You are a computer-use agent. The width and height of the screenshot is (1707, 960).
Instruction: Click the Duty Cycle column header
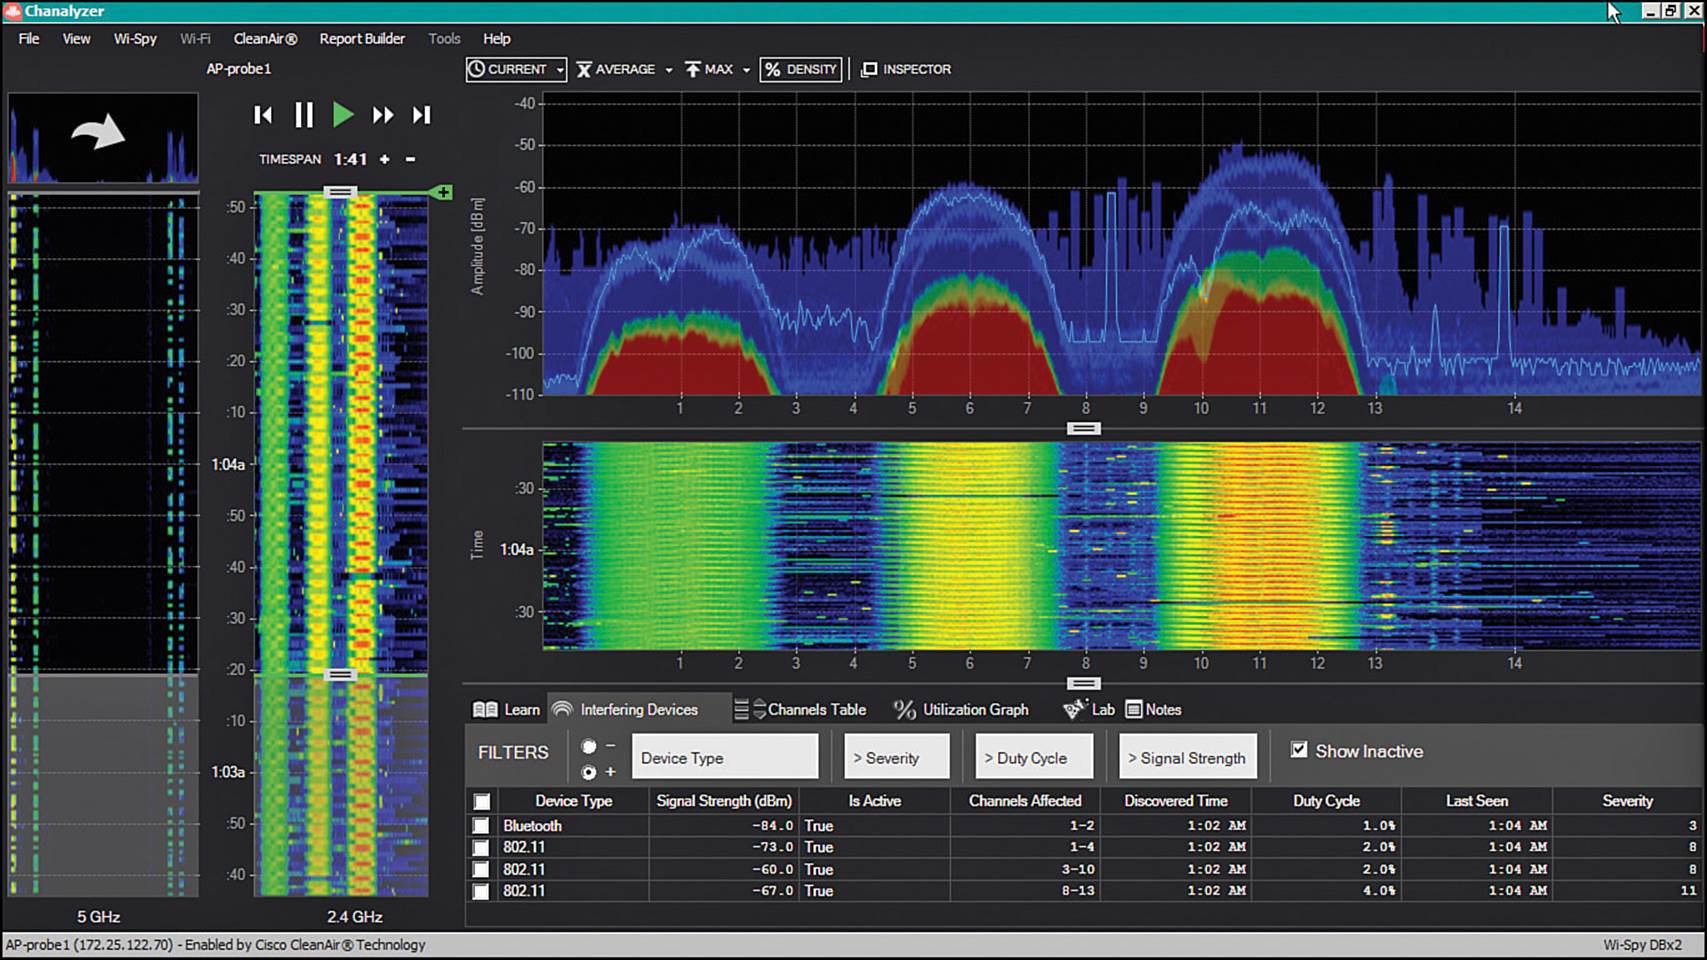click(1326, 801)
